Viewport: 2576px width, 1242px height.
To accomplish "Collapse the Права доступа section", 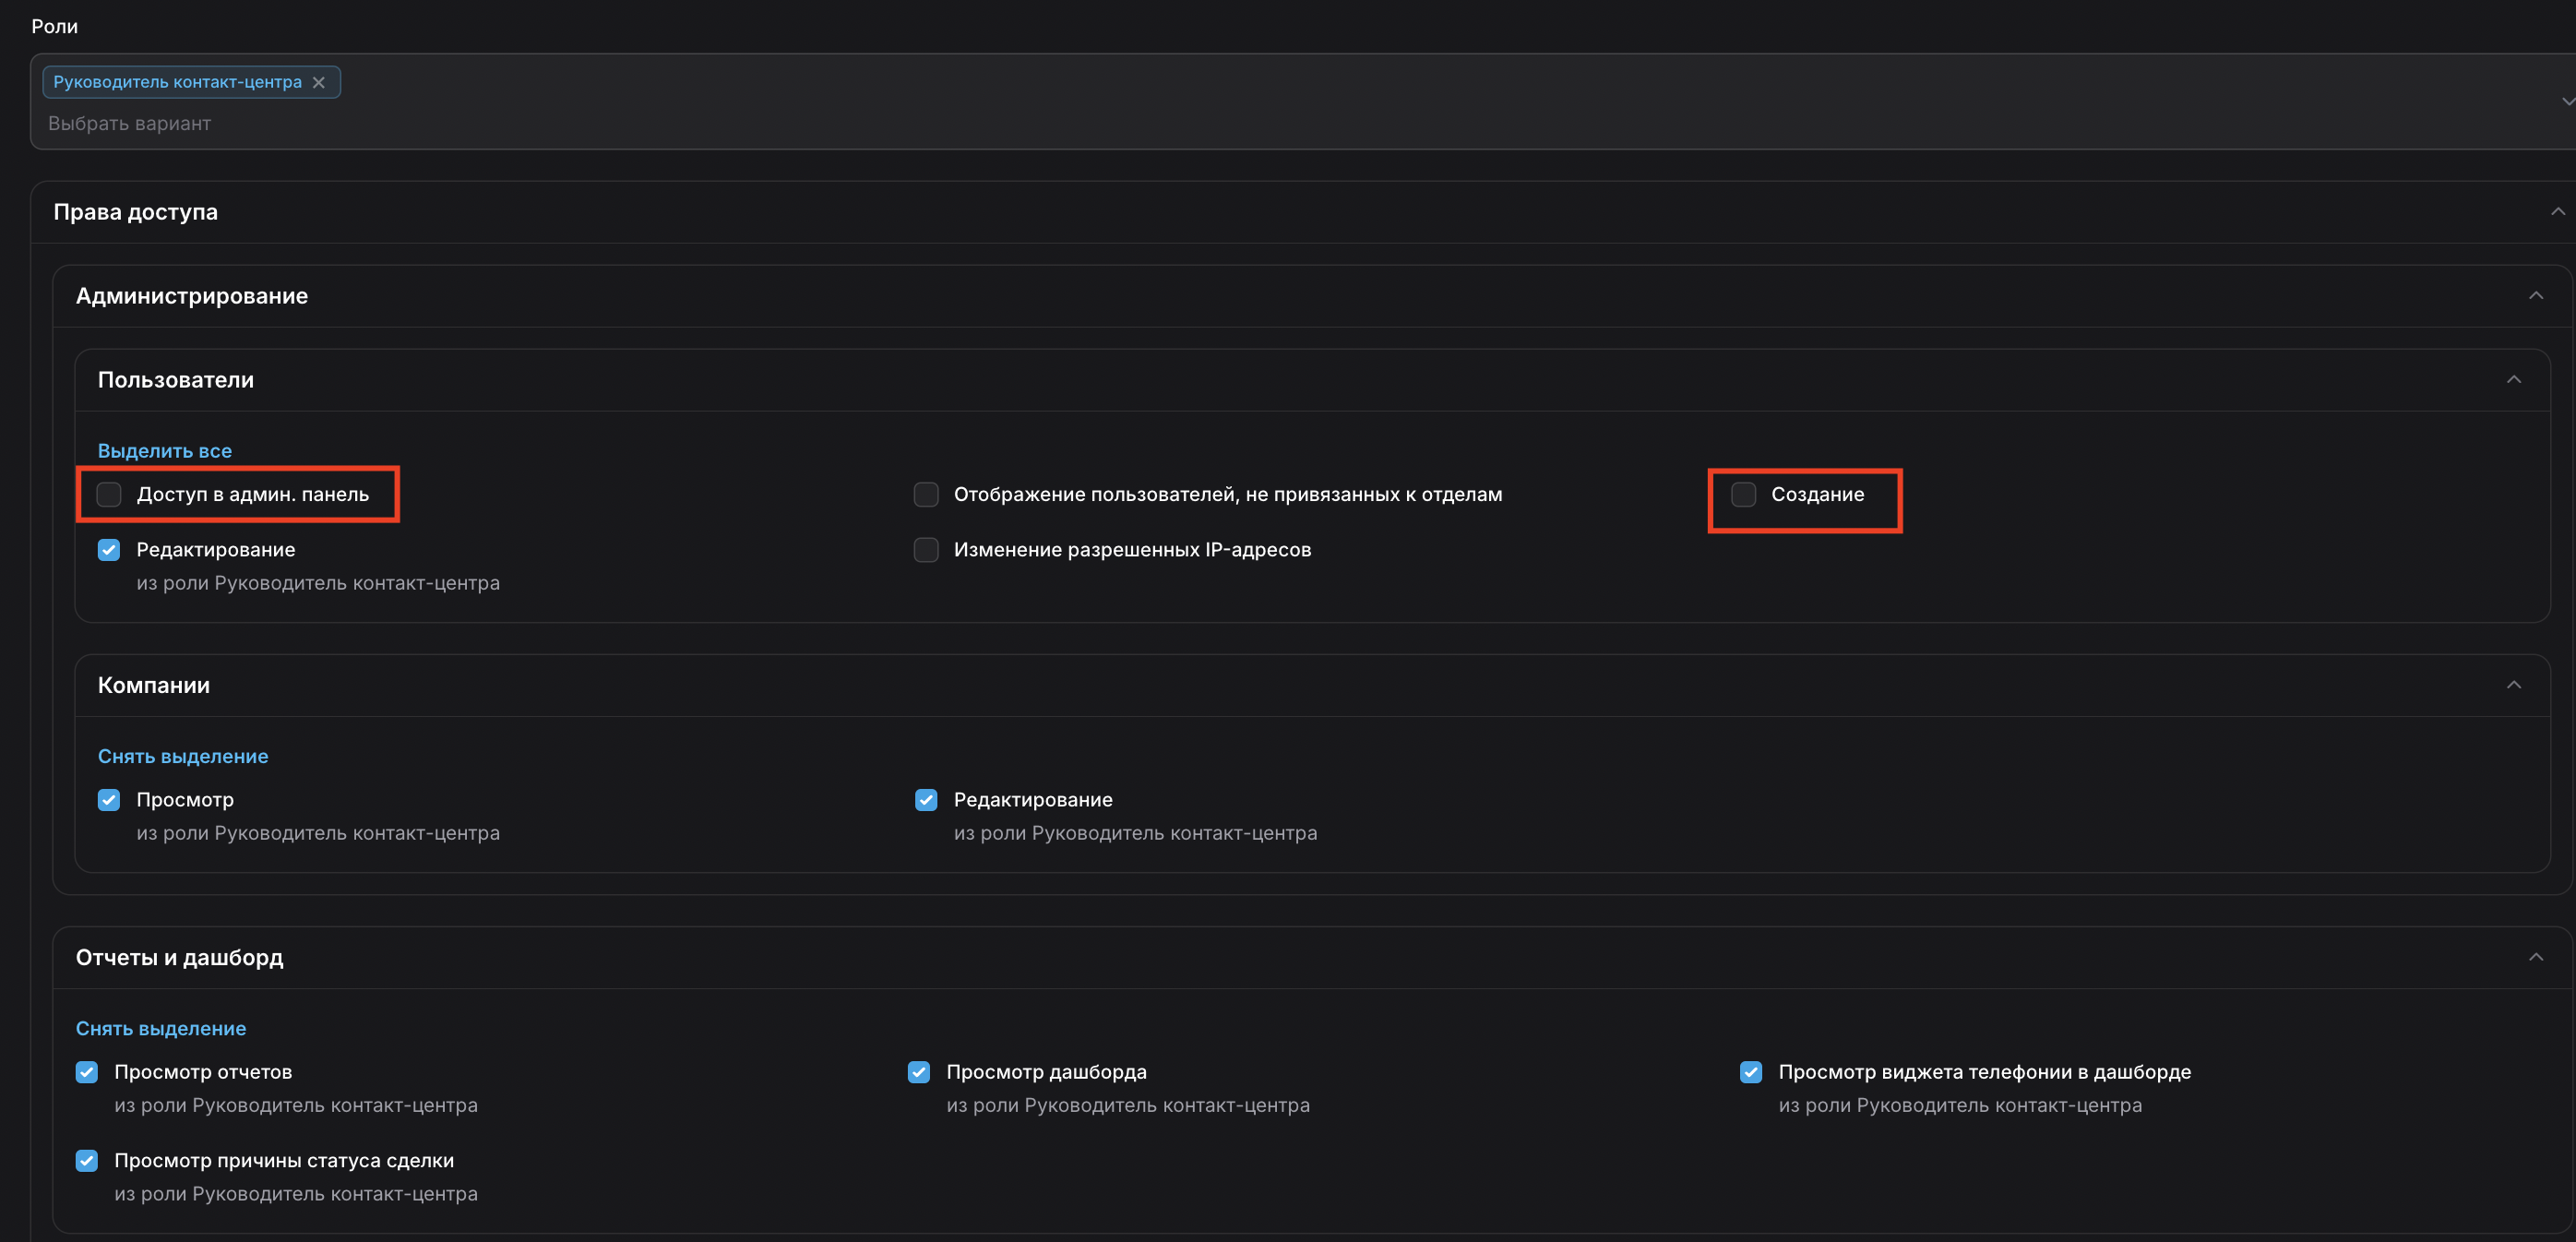I will [x=2557, y=211].
